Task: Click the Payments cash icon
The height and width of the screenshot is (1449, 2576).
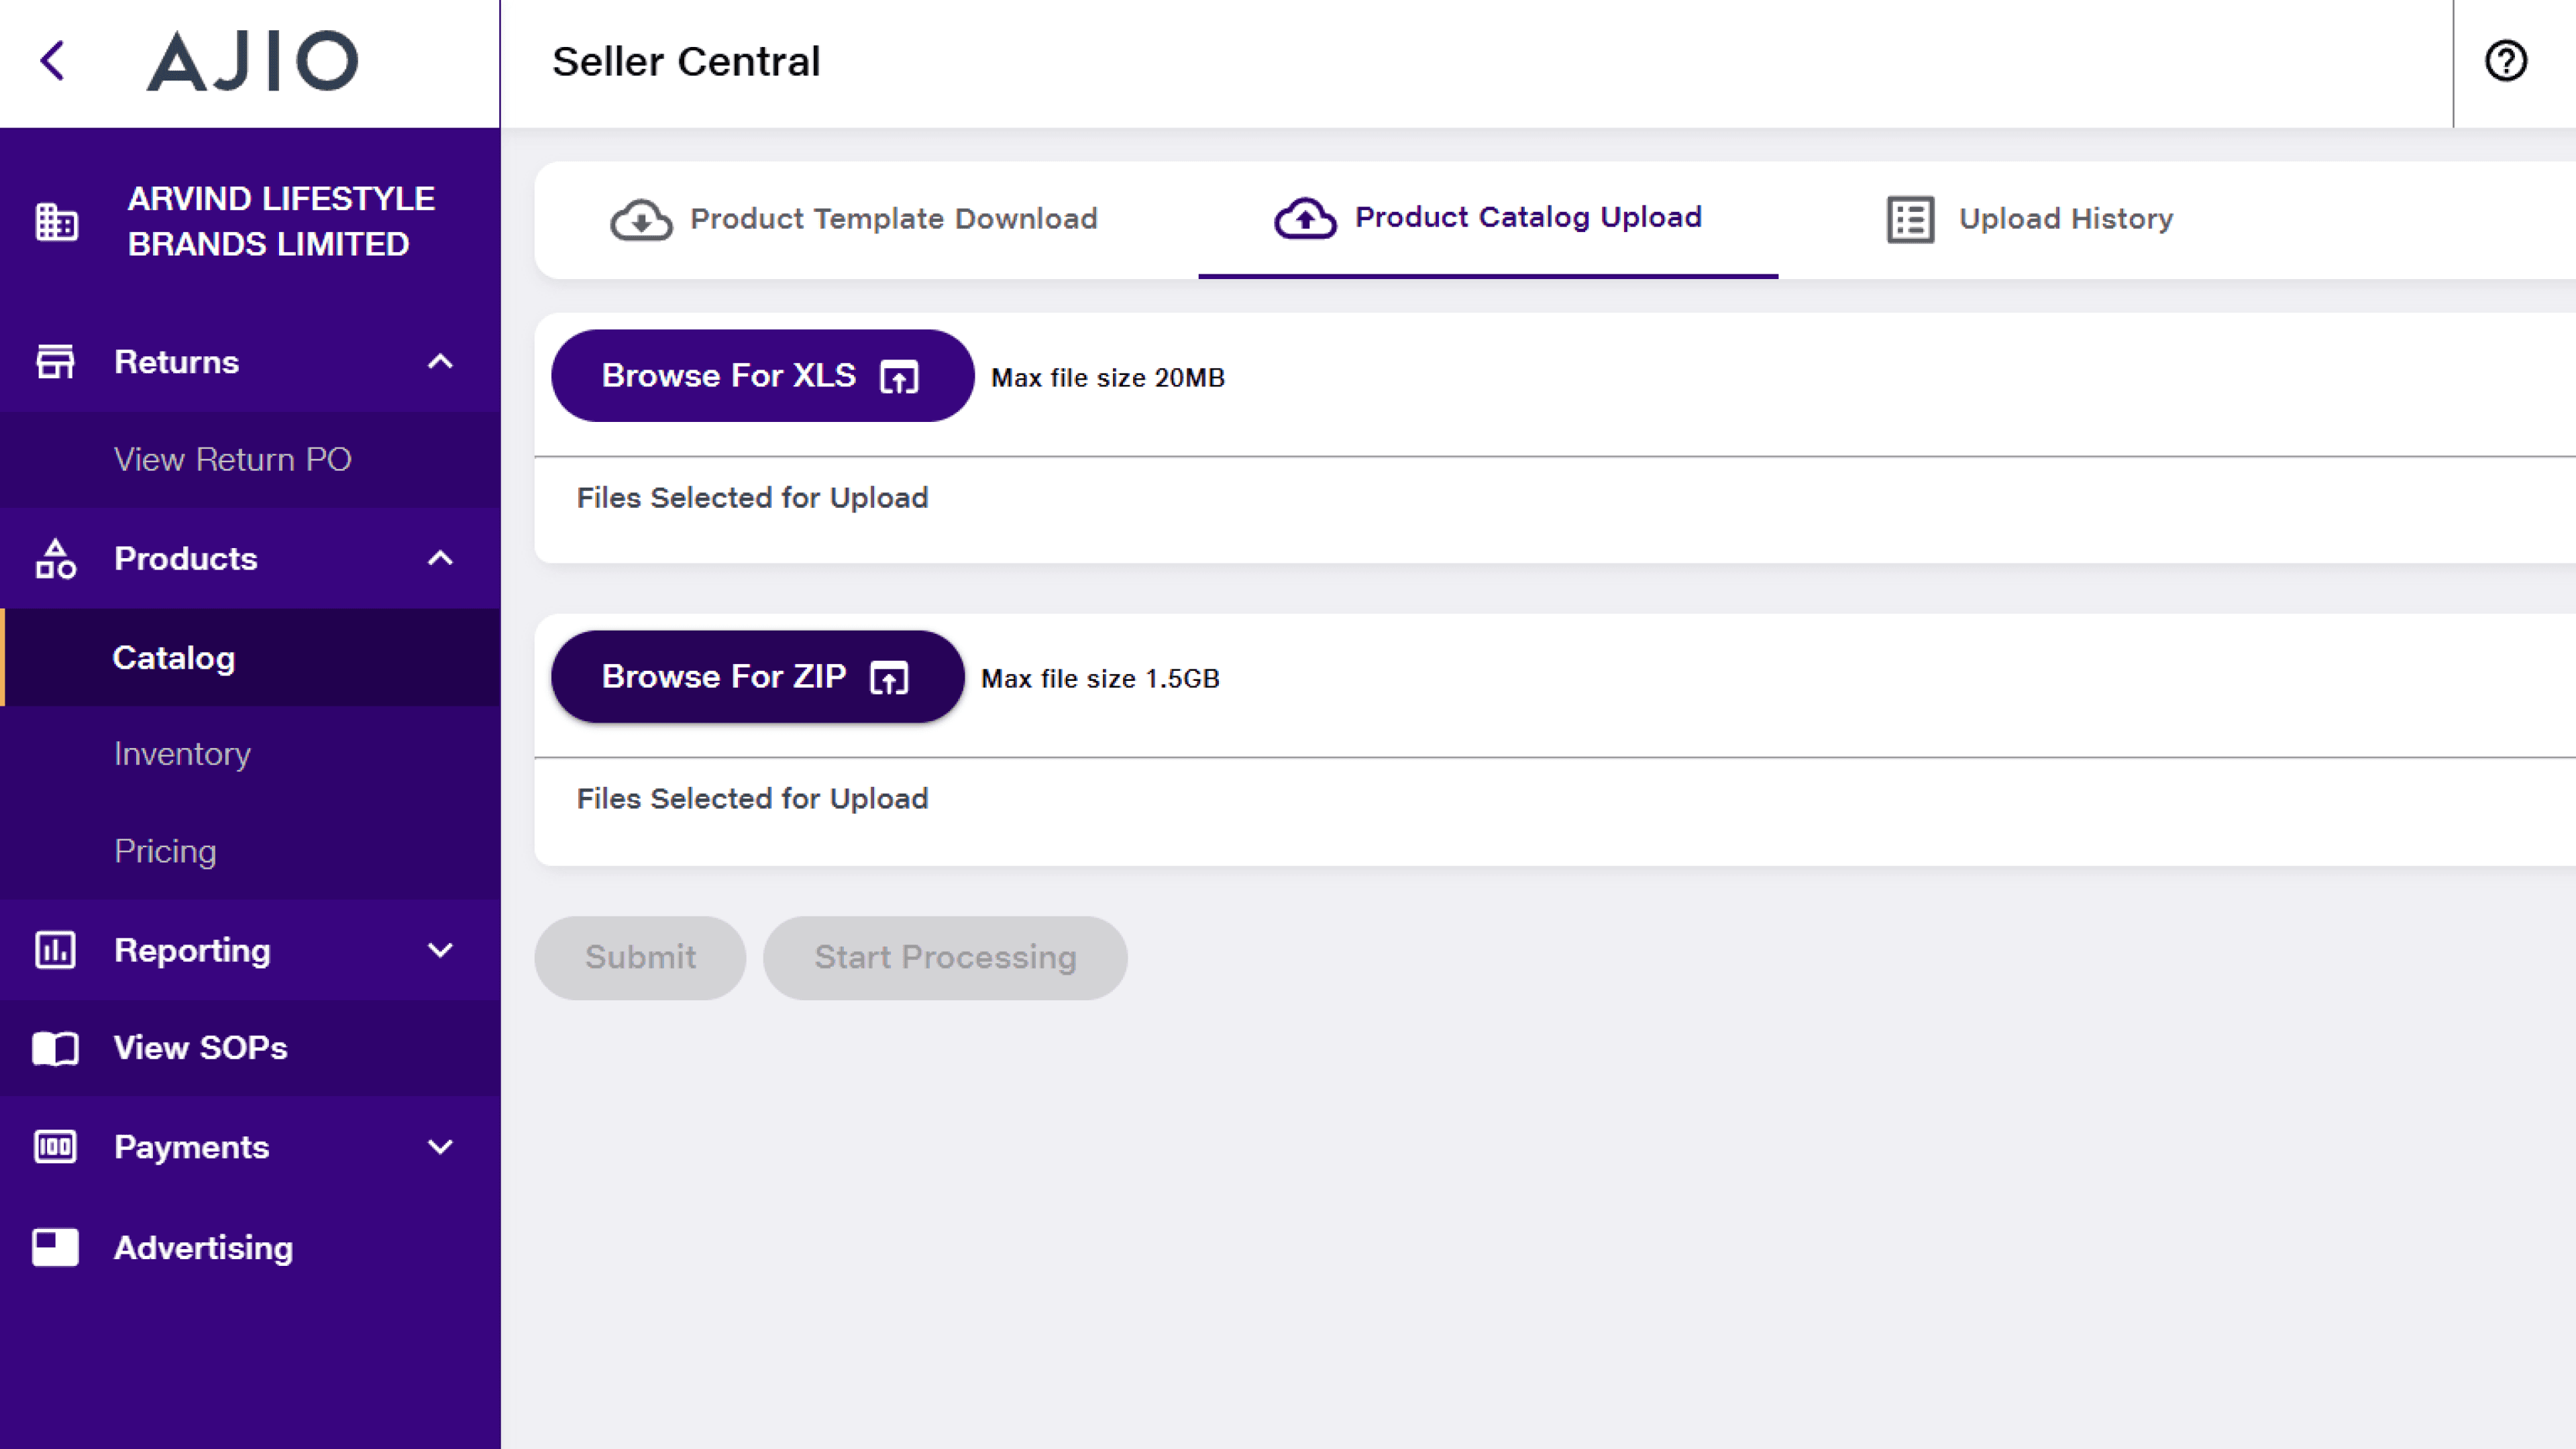Action: [56, 1147]
